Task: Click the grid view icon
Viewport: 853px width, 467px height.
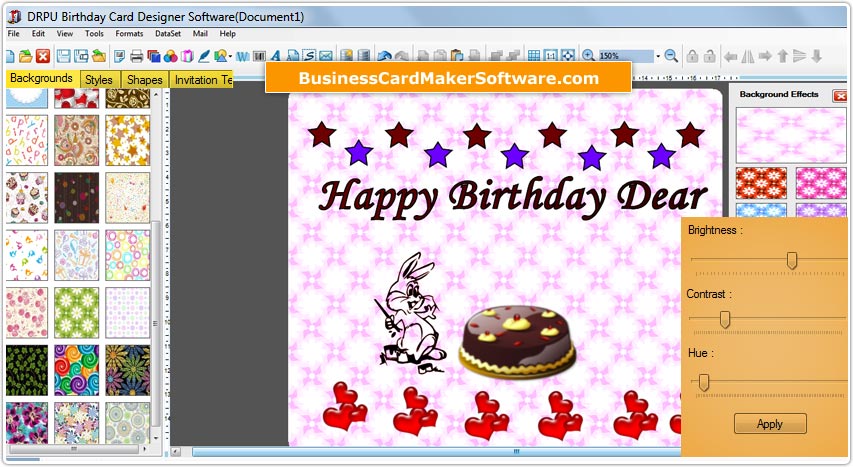Action: coord(534,56)
